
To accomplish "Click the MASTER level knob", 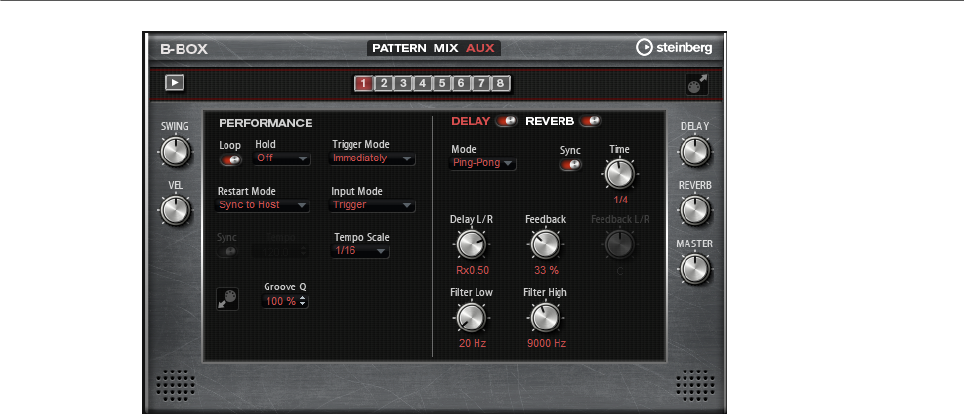I will point(695,269).
